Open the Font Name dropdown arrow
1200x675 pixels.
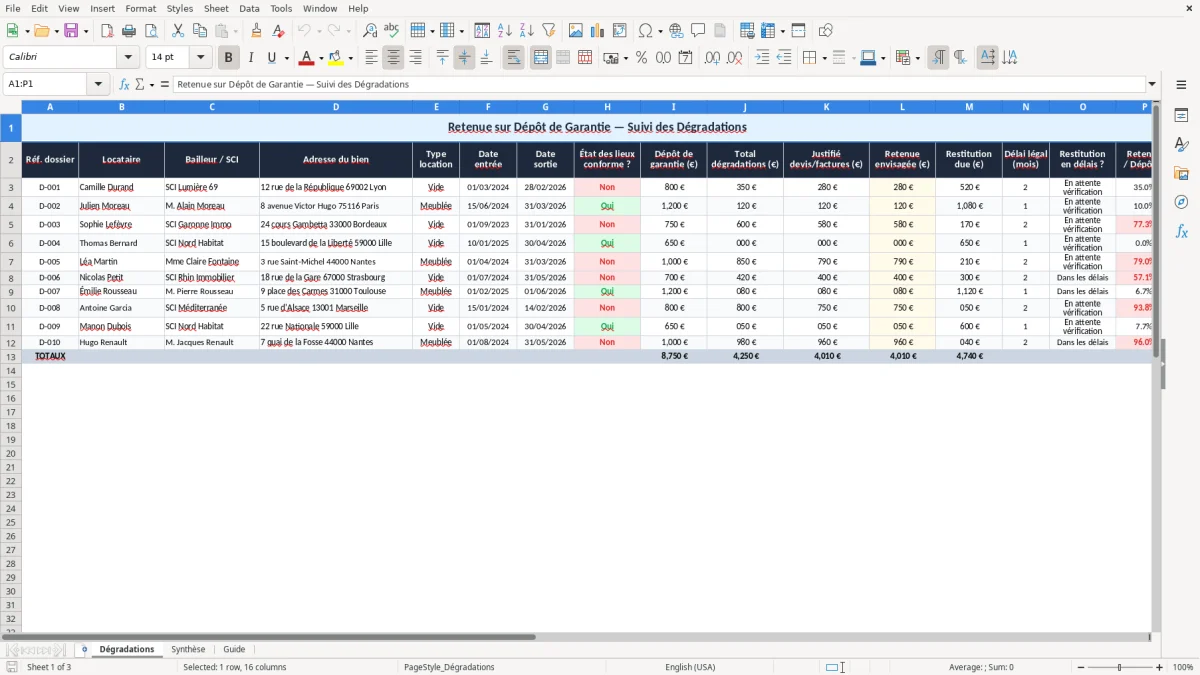pyautogui.click(x=128, y=58)
